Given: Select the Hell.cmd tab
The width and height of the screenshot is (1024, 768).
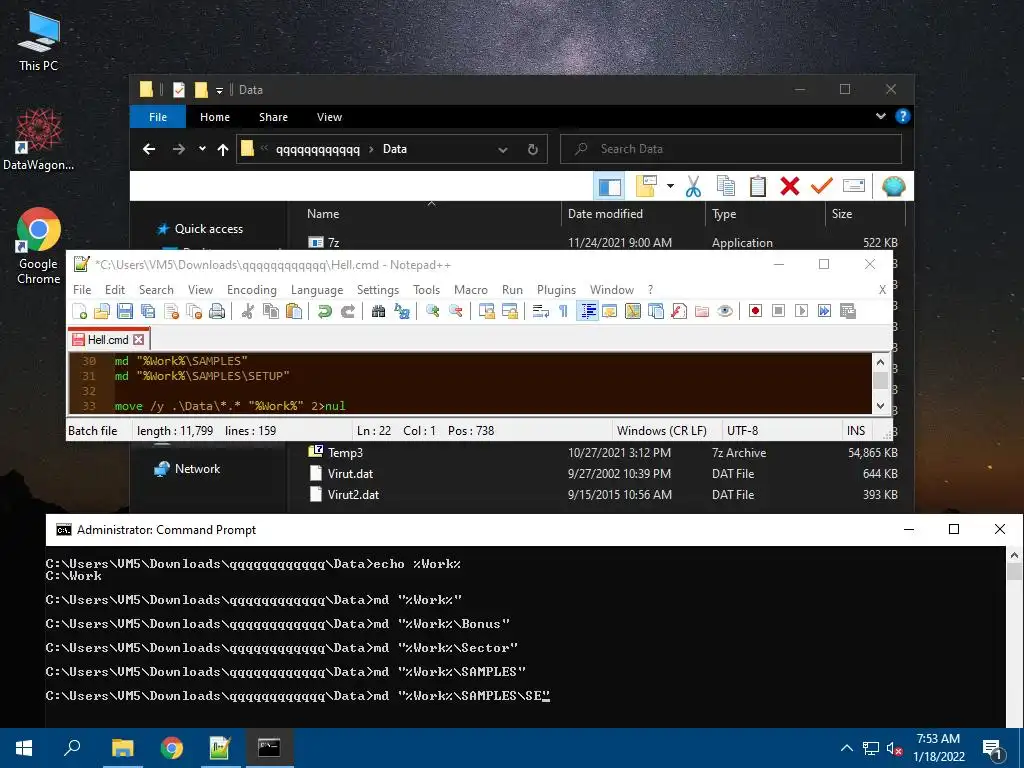Looking at the screenshot, I should coord(108,340).
